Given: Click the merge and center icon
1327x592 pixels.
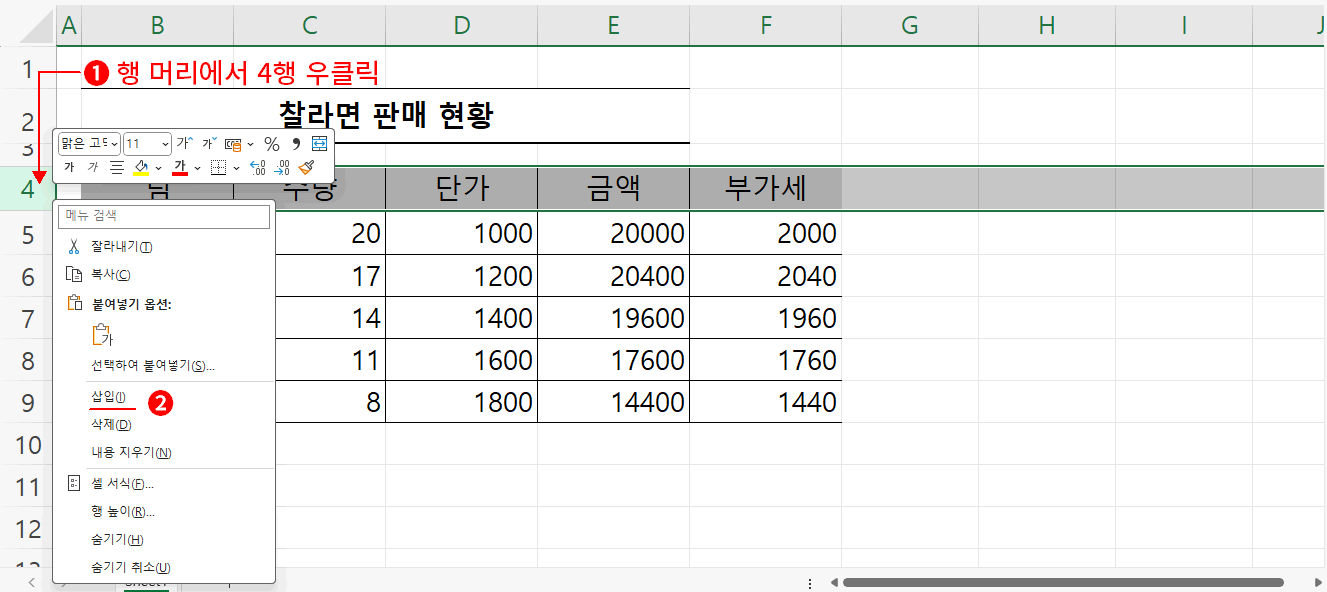Looking at the screenshot, I should tap(319, 144).
